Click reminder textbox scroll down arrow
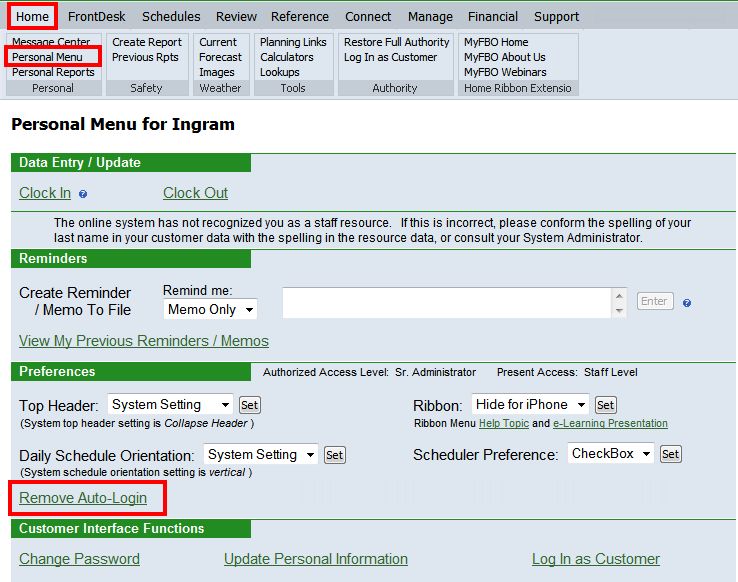Screen dimensions: 738x582 620,310
